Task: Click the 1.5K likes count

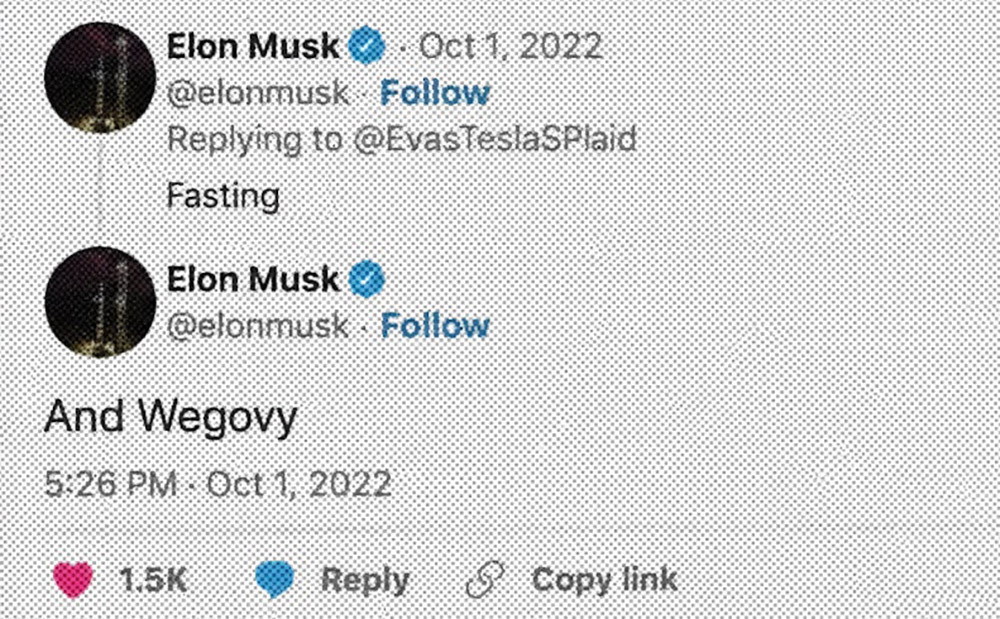Action: coord(153,580)
